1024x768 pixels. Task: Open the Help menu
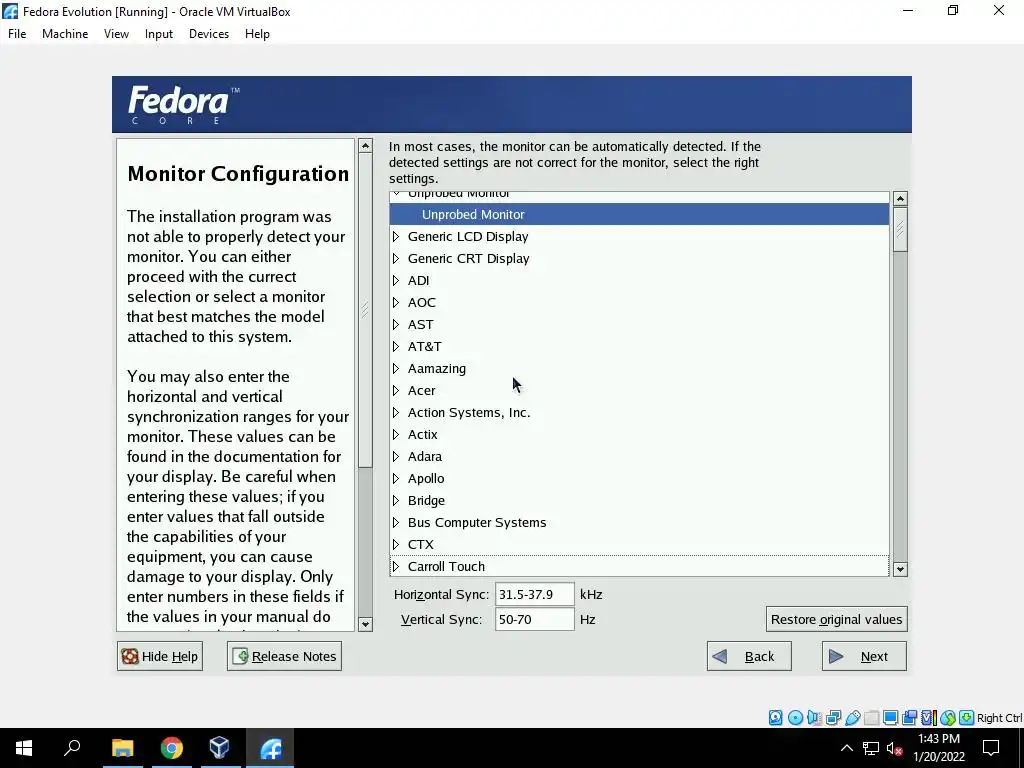[257, 34]
